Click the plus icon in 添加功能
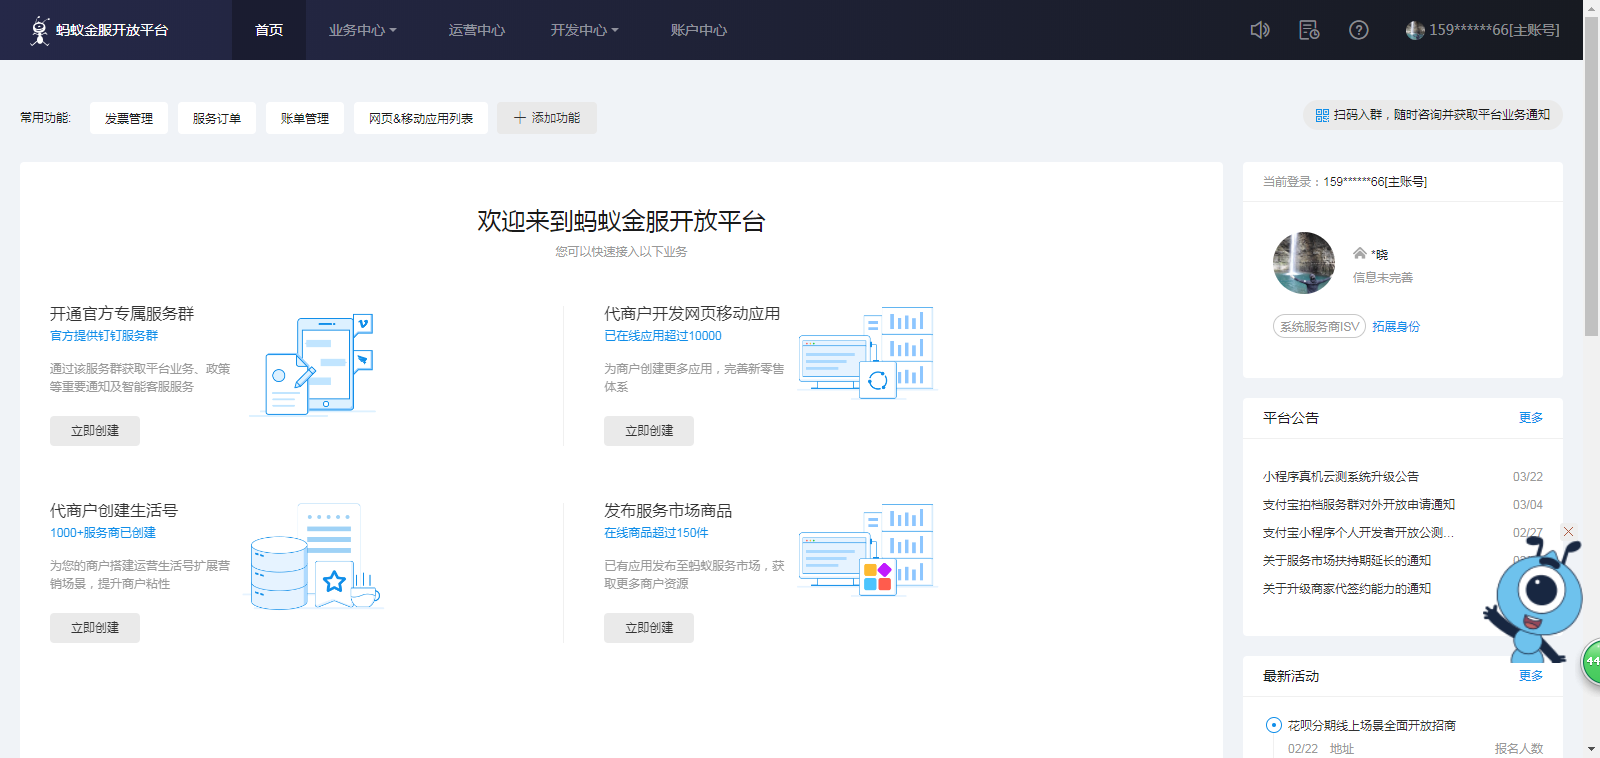Viewport: 1600px width, 758px height. (x=520, y=118)
